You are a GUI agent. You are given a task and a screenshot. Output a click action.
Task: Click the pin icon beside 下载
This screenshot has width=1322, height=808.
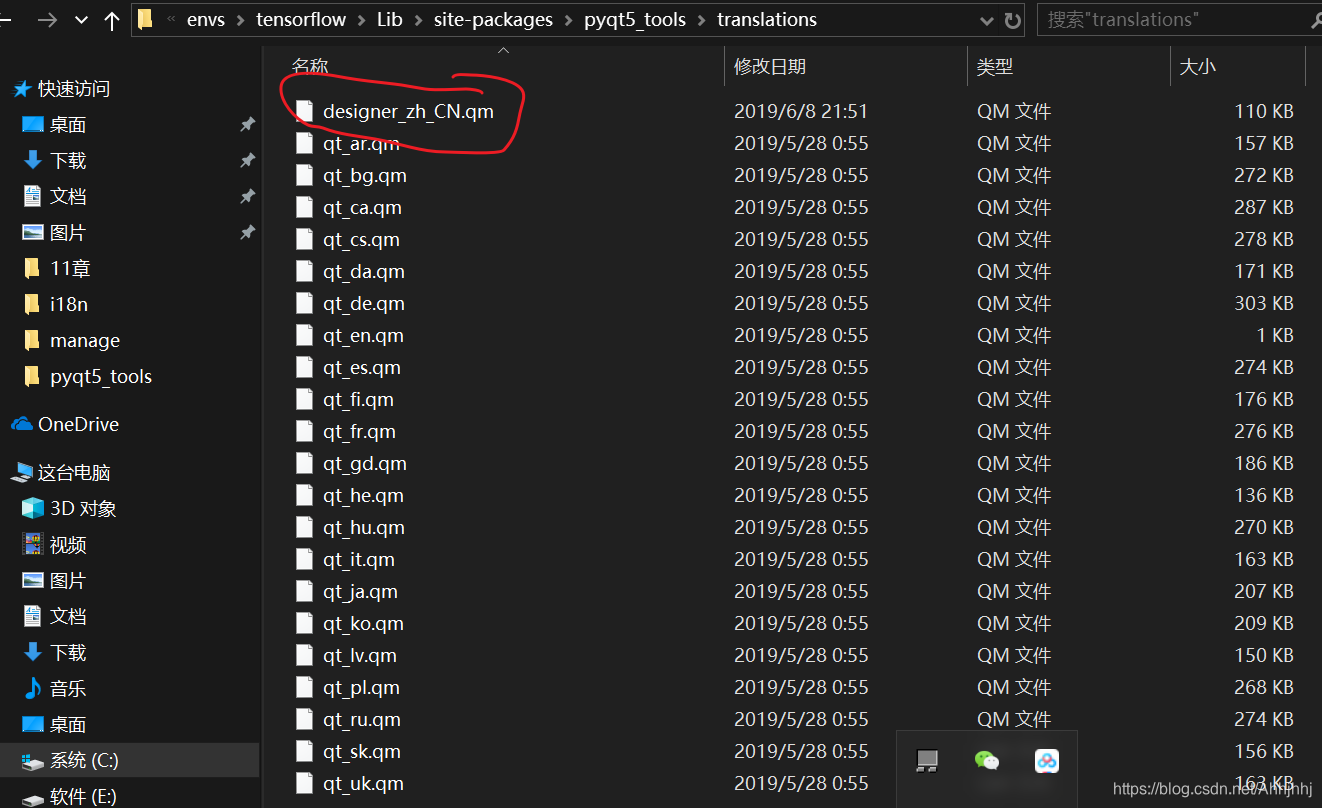247,161
